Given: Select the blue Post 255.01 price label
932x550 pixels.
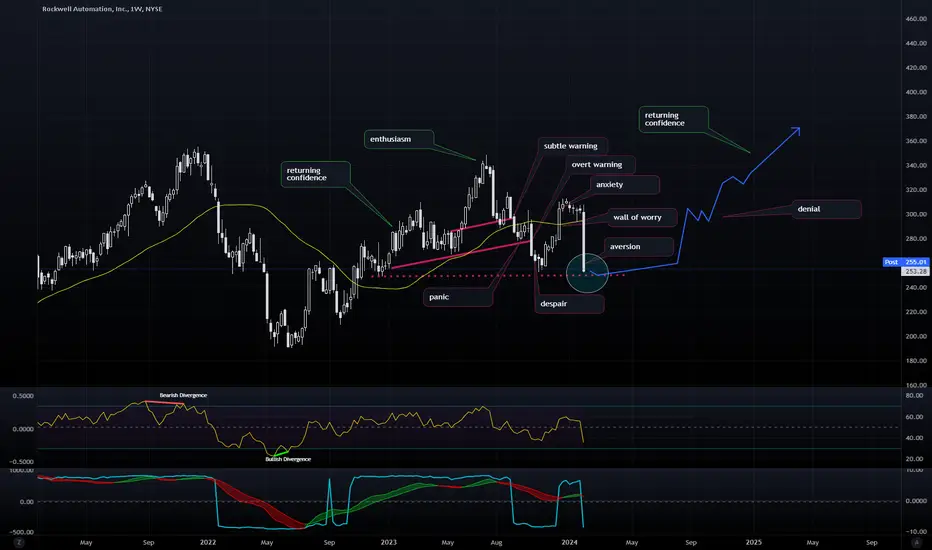Looking at the screenshot, I should (x=906, y=262).
